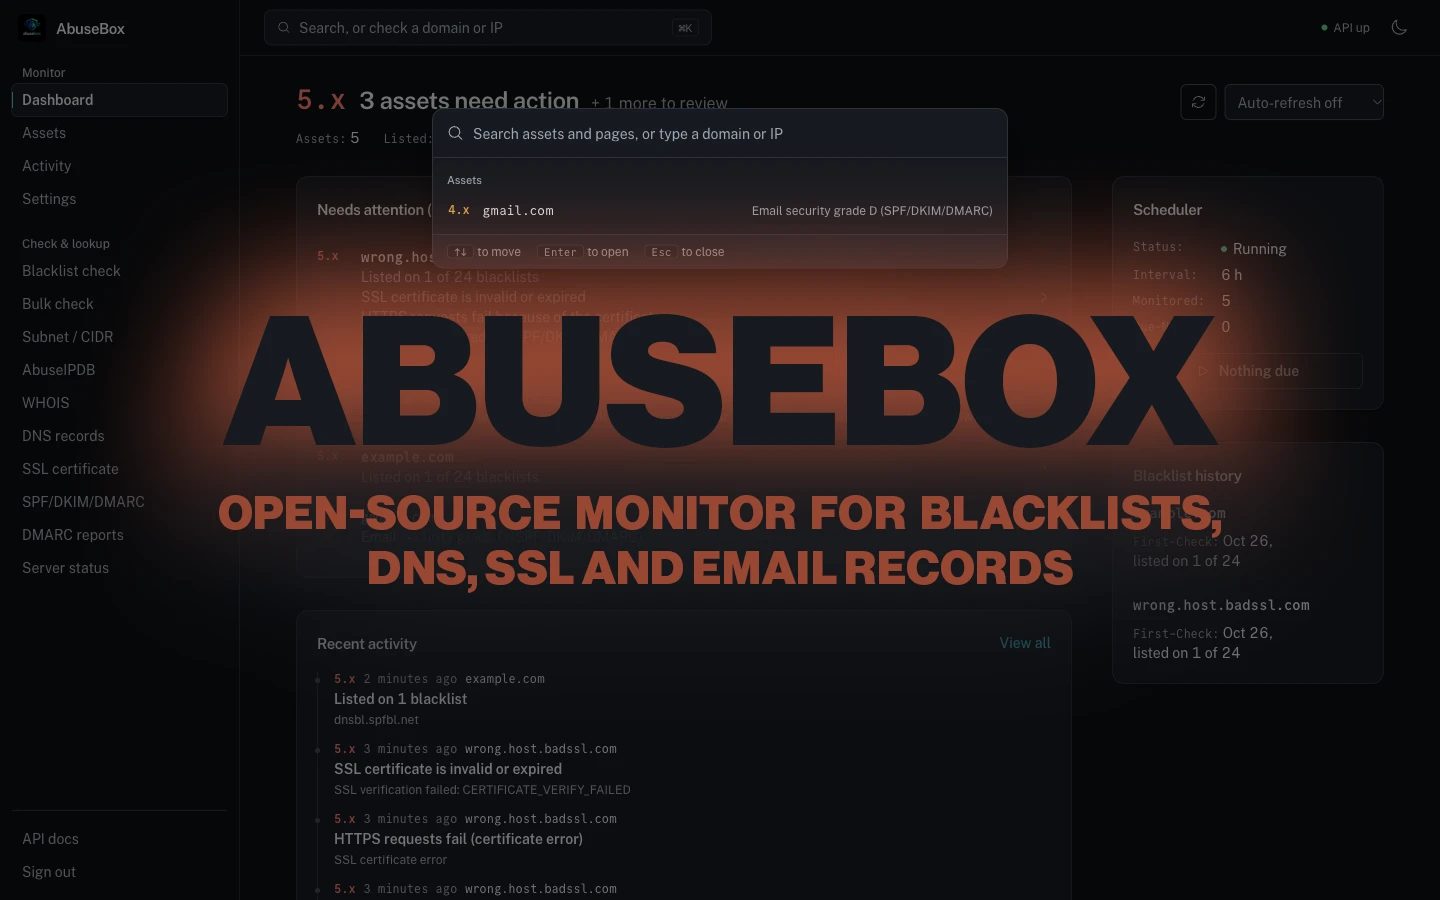Click the AbuseBox logo icon

(32, 28)
